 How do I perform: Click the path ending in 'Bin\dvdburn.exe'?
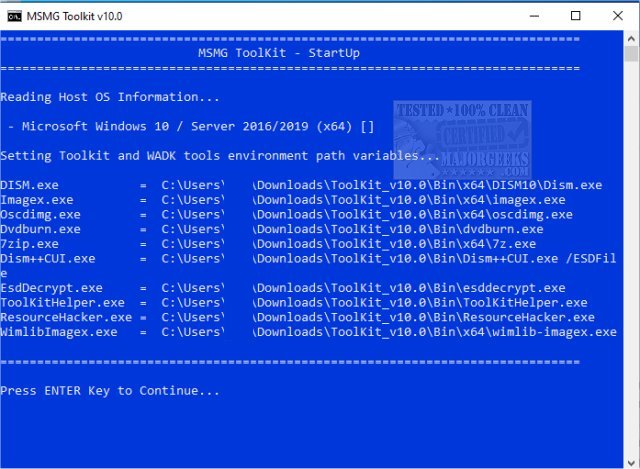[352, 229]
